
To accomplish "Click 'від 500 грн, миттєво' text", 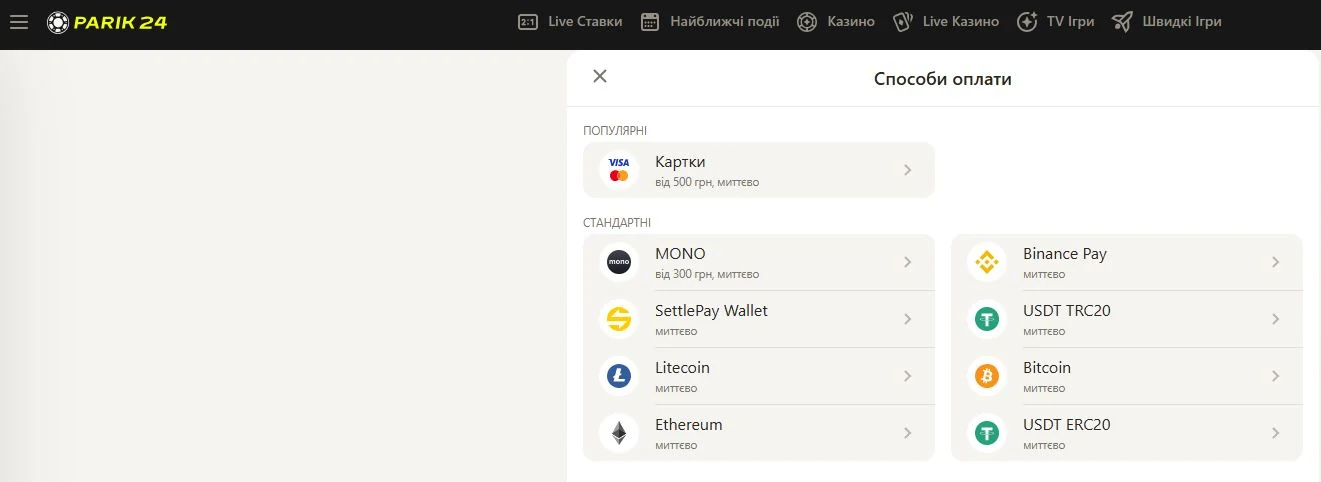I will click(707, 183).
